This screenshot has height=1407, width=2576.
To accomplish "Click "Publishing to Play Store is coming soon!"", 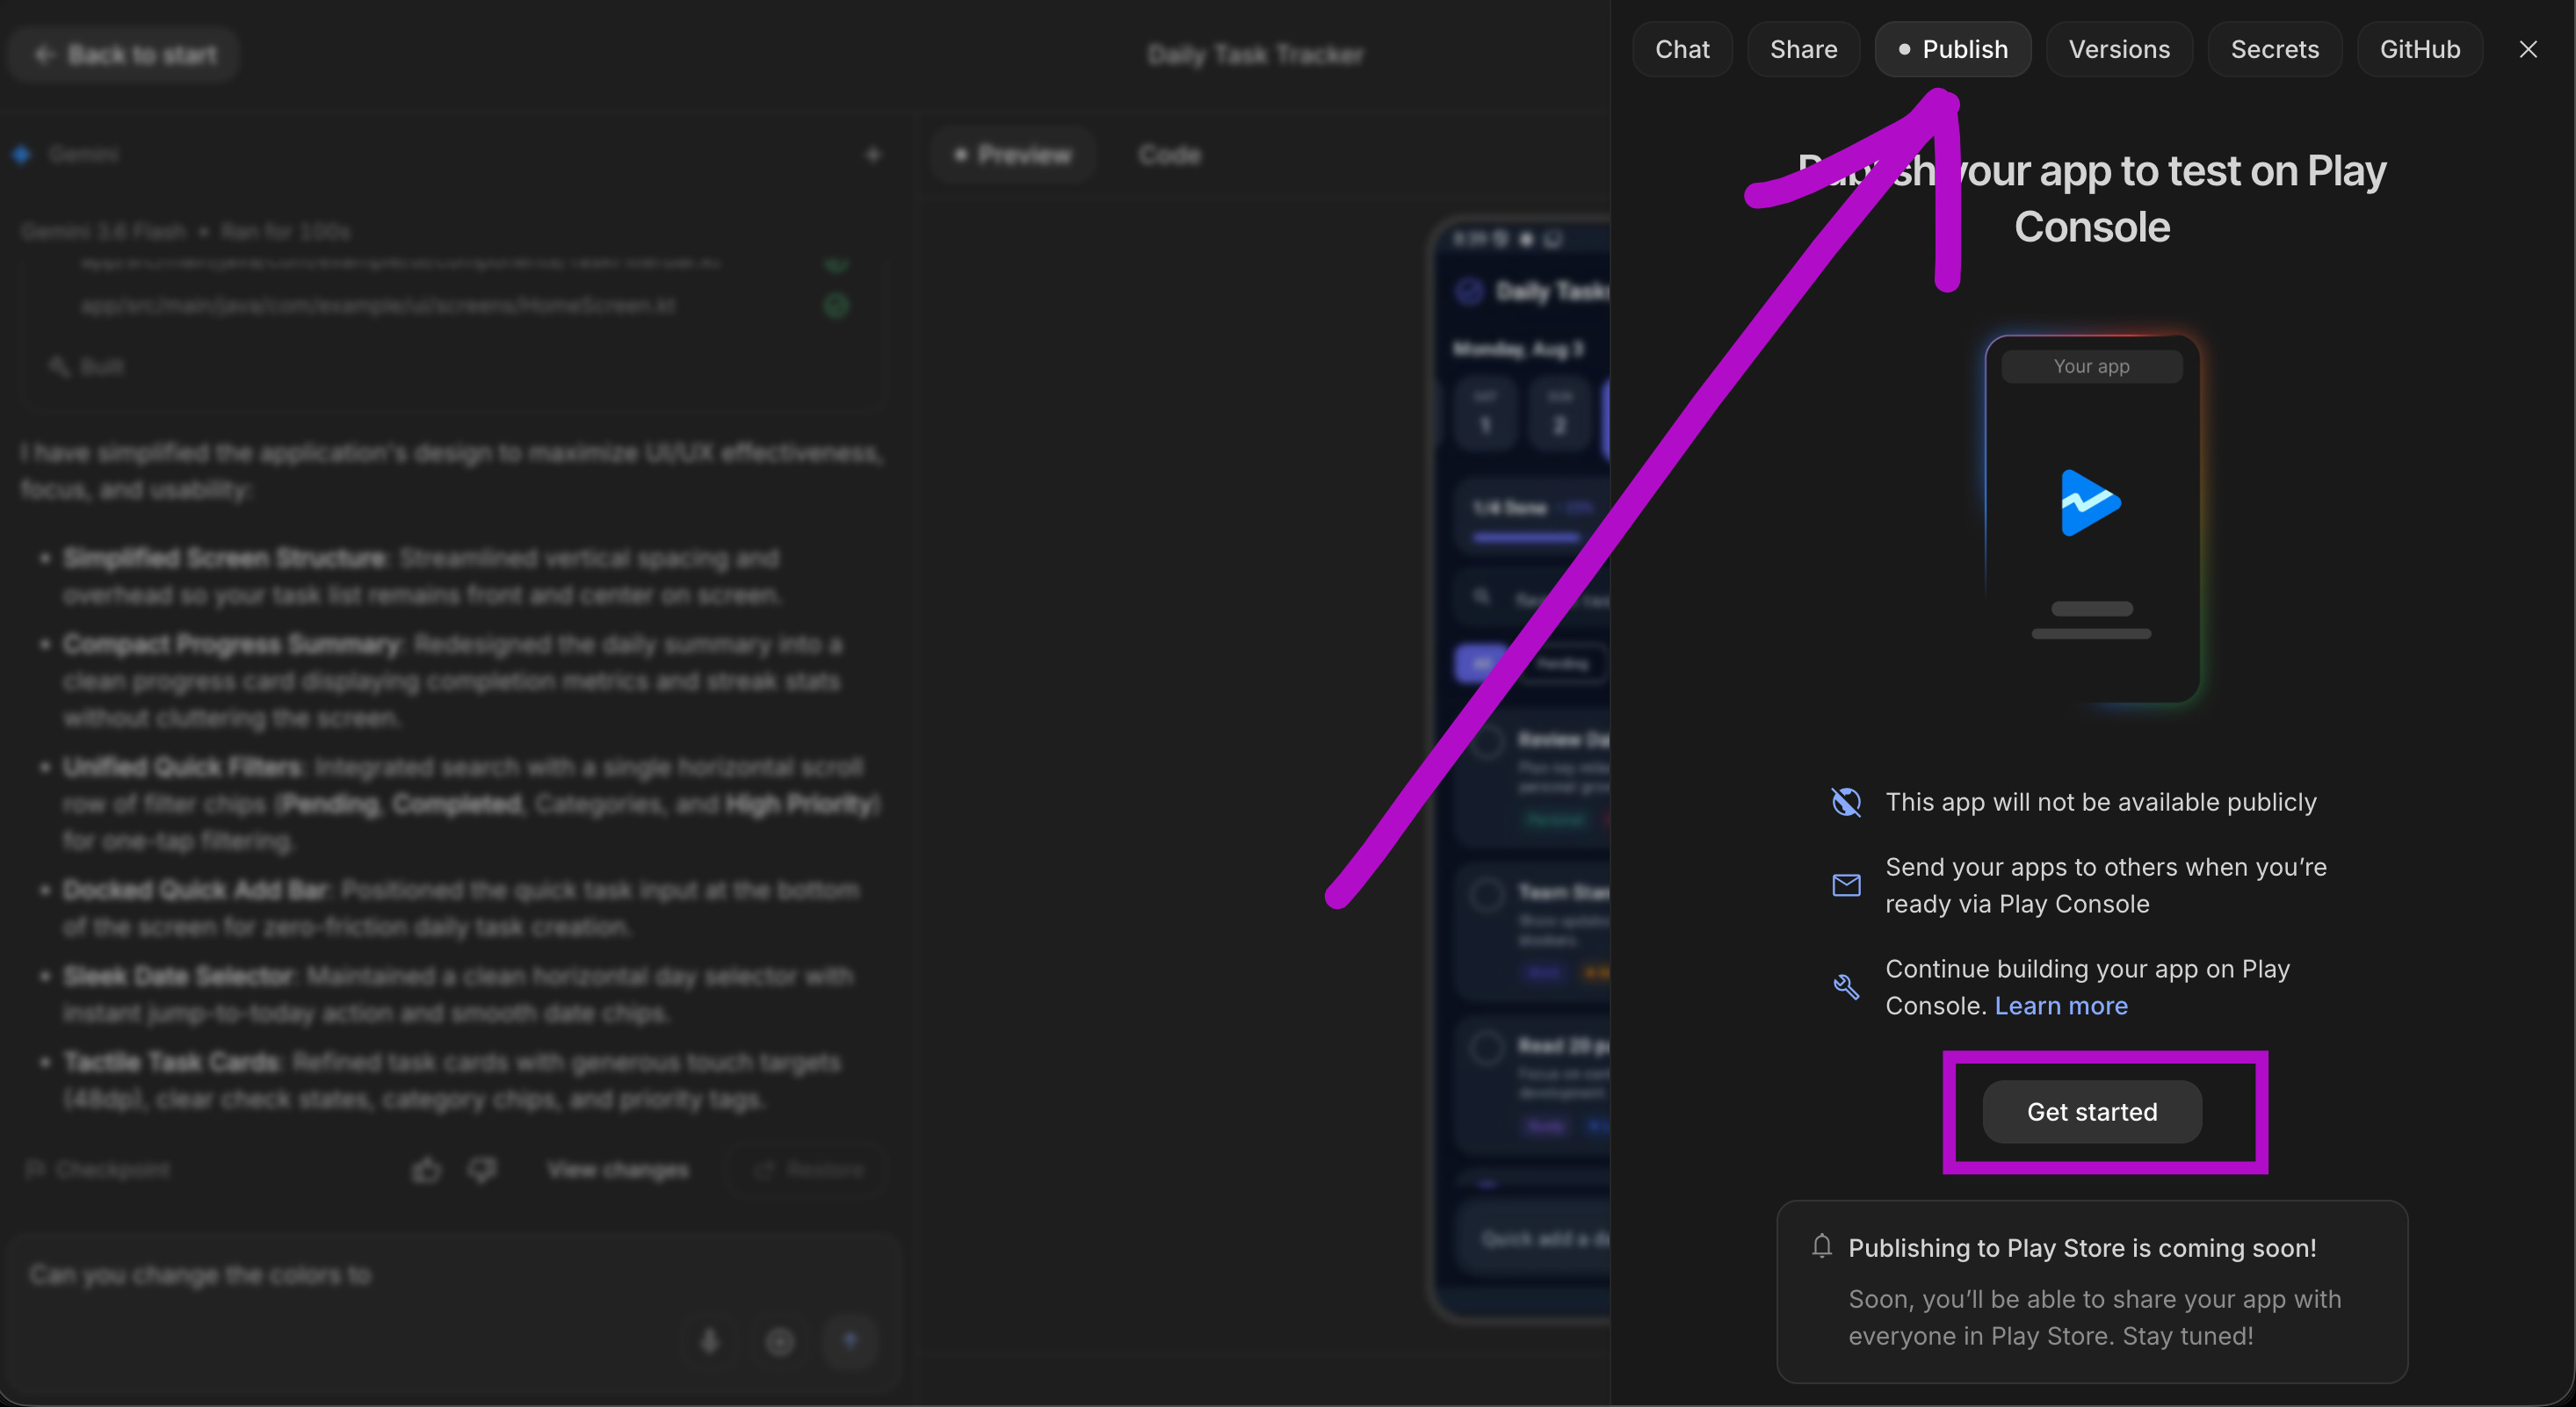I will [2082, 1248].
